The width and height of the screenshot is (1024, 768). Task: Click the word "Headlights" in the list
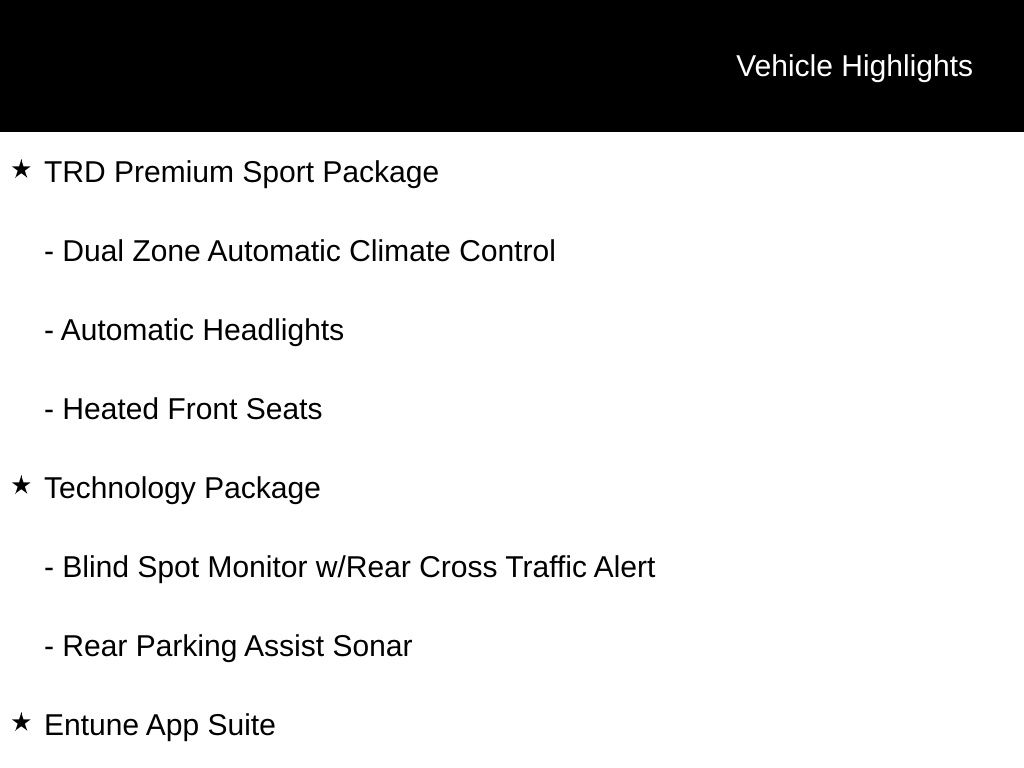pyautogui.click(x=273, y=330)
